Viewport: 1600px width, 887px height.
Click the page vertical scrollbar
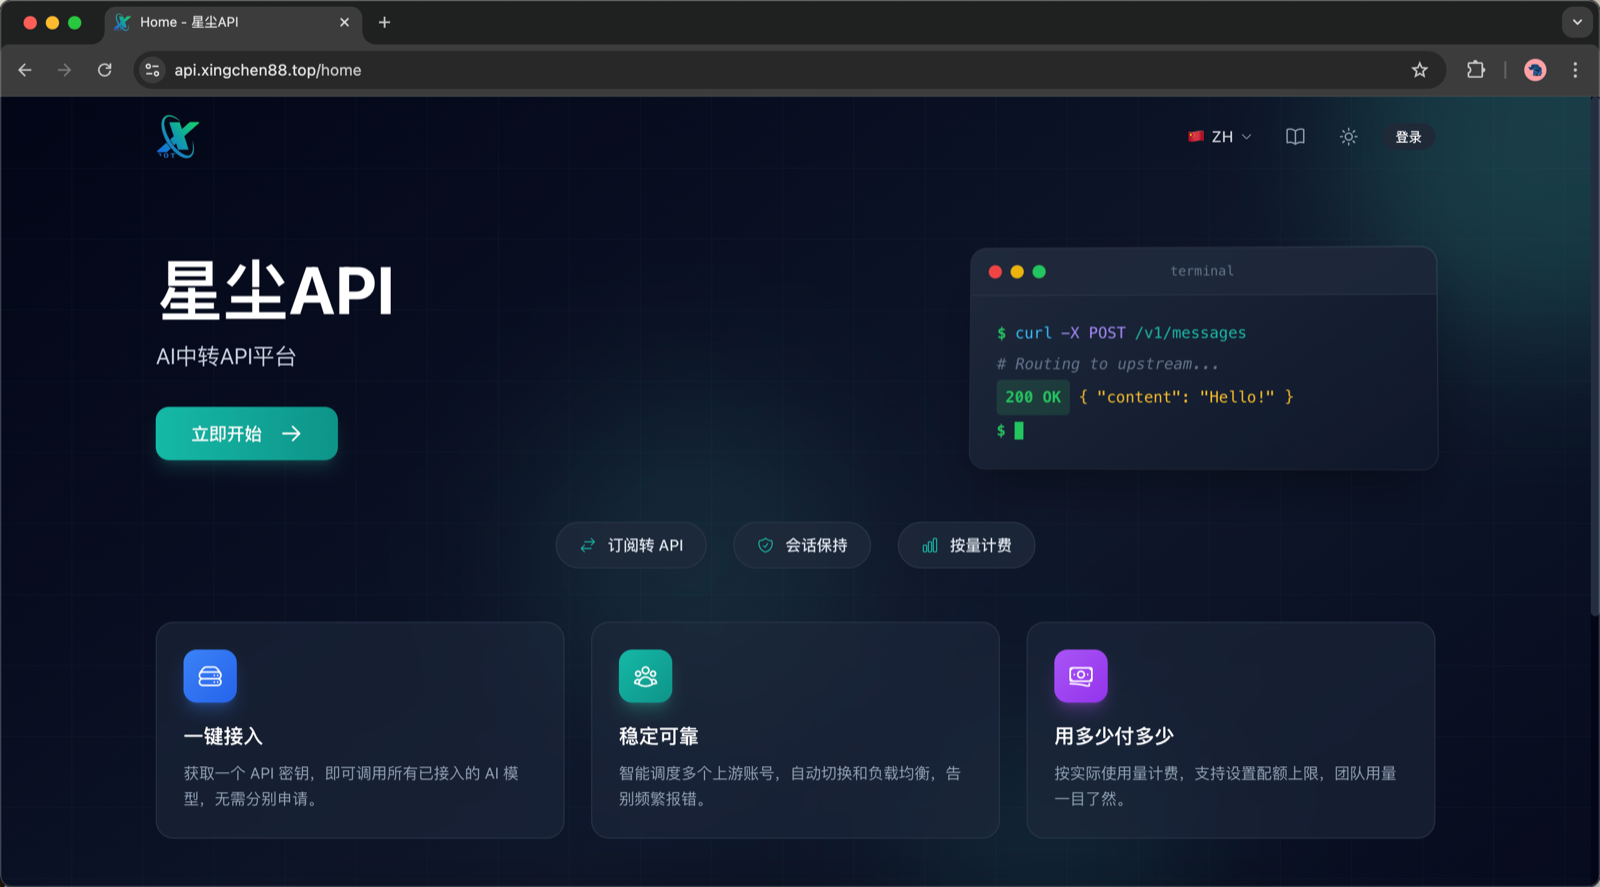1594,355
